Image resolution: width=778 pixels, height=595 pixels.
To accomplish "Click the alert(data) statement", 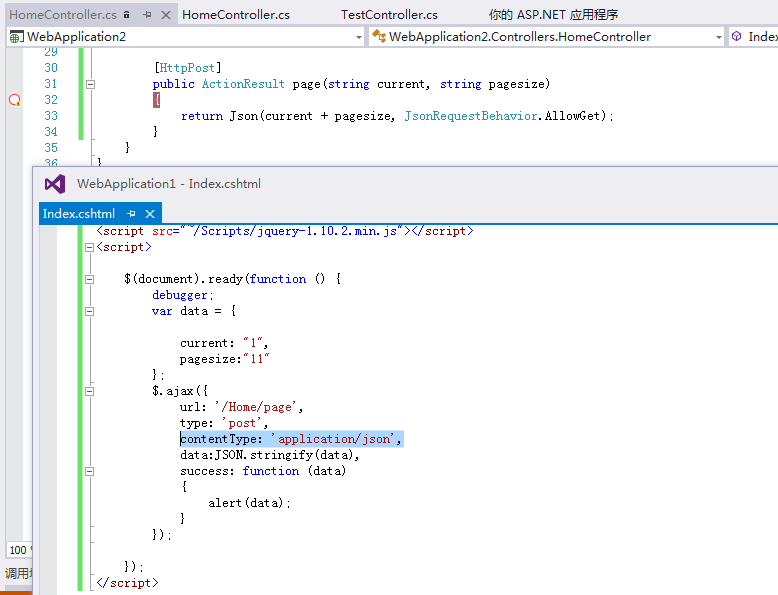I will (x=249, y=503).
